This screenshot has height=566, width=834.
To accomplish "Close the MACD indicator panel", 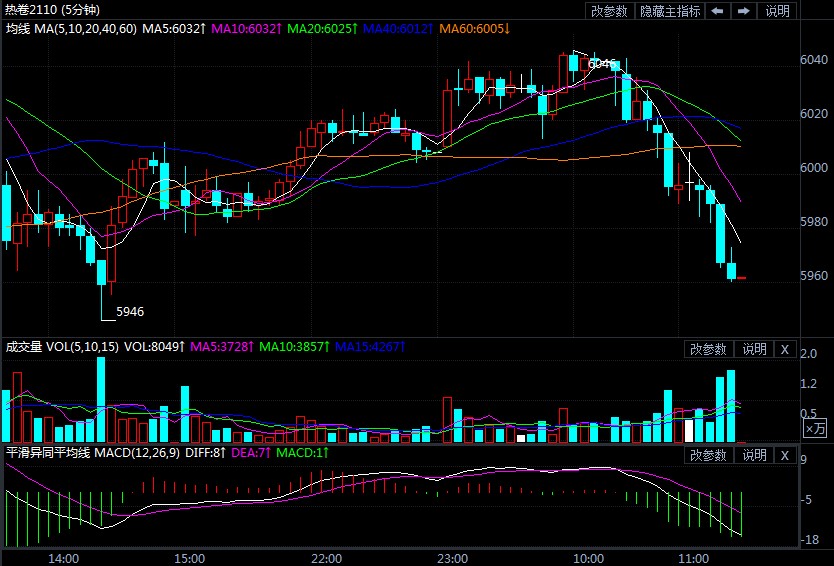I will coord(785,456).
